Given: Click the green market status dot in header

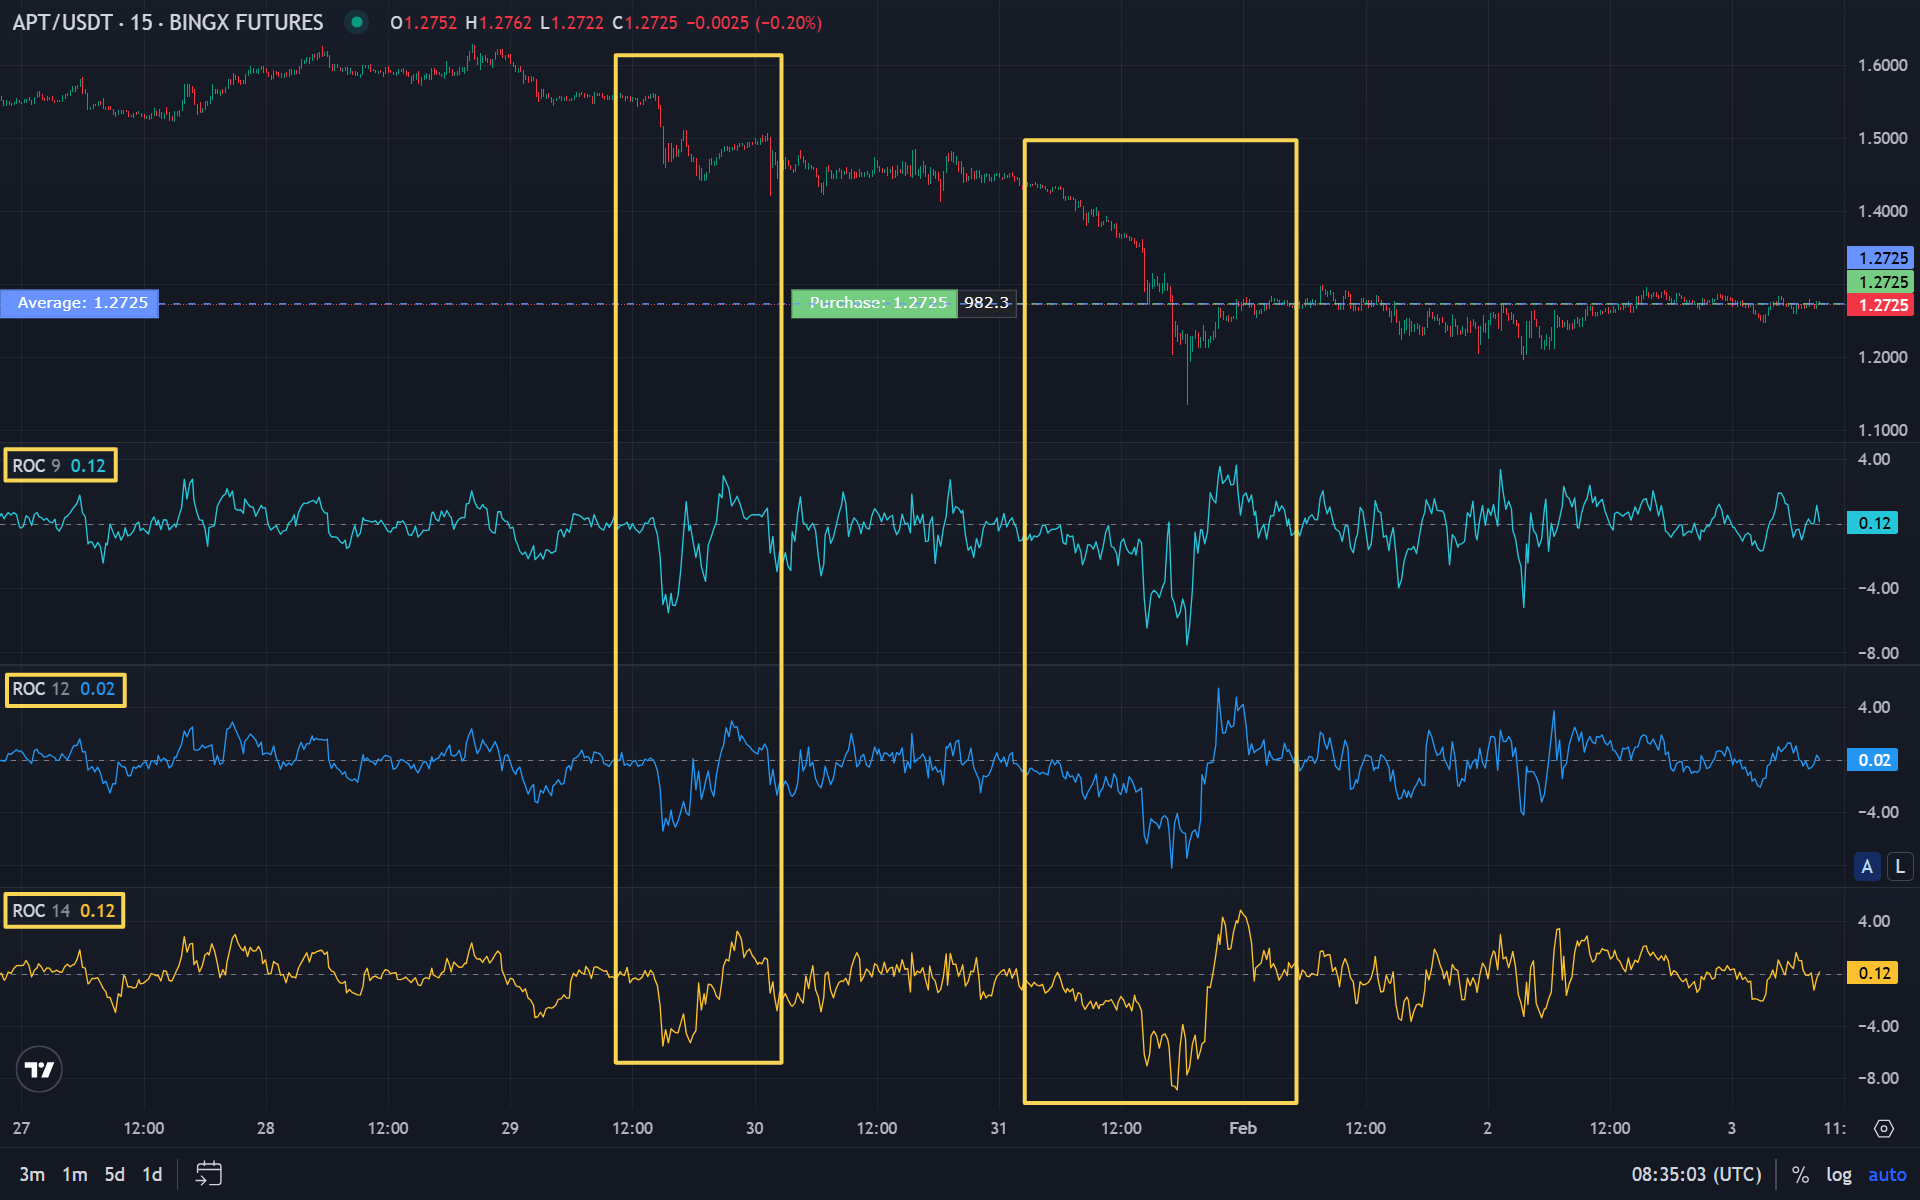Looking at the screenshot, I should [x=356, y=22].
